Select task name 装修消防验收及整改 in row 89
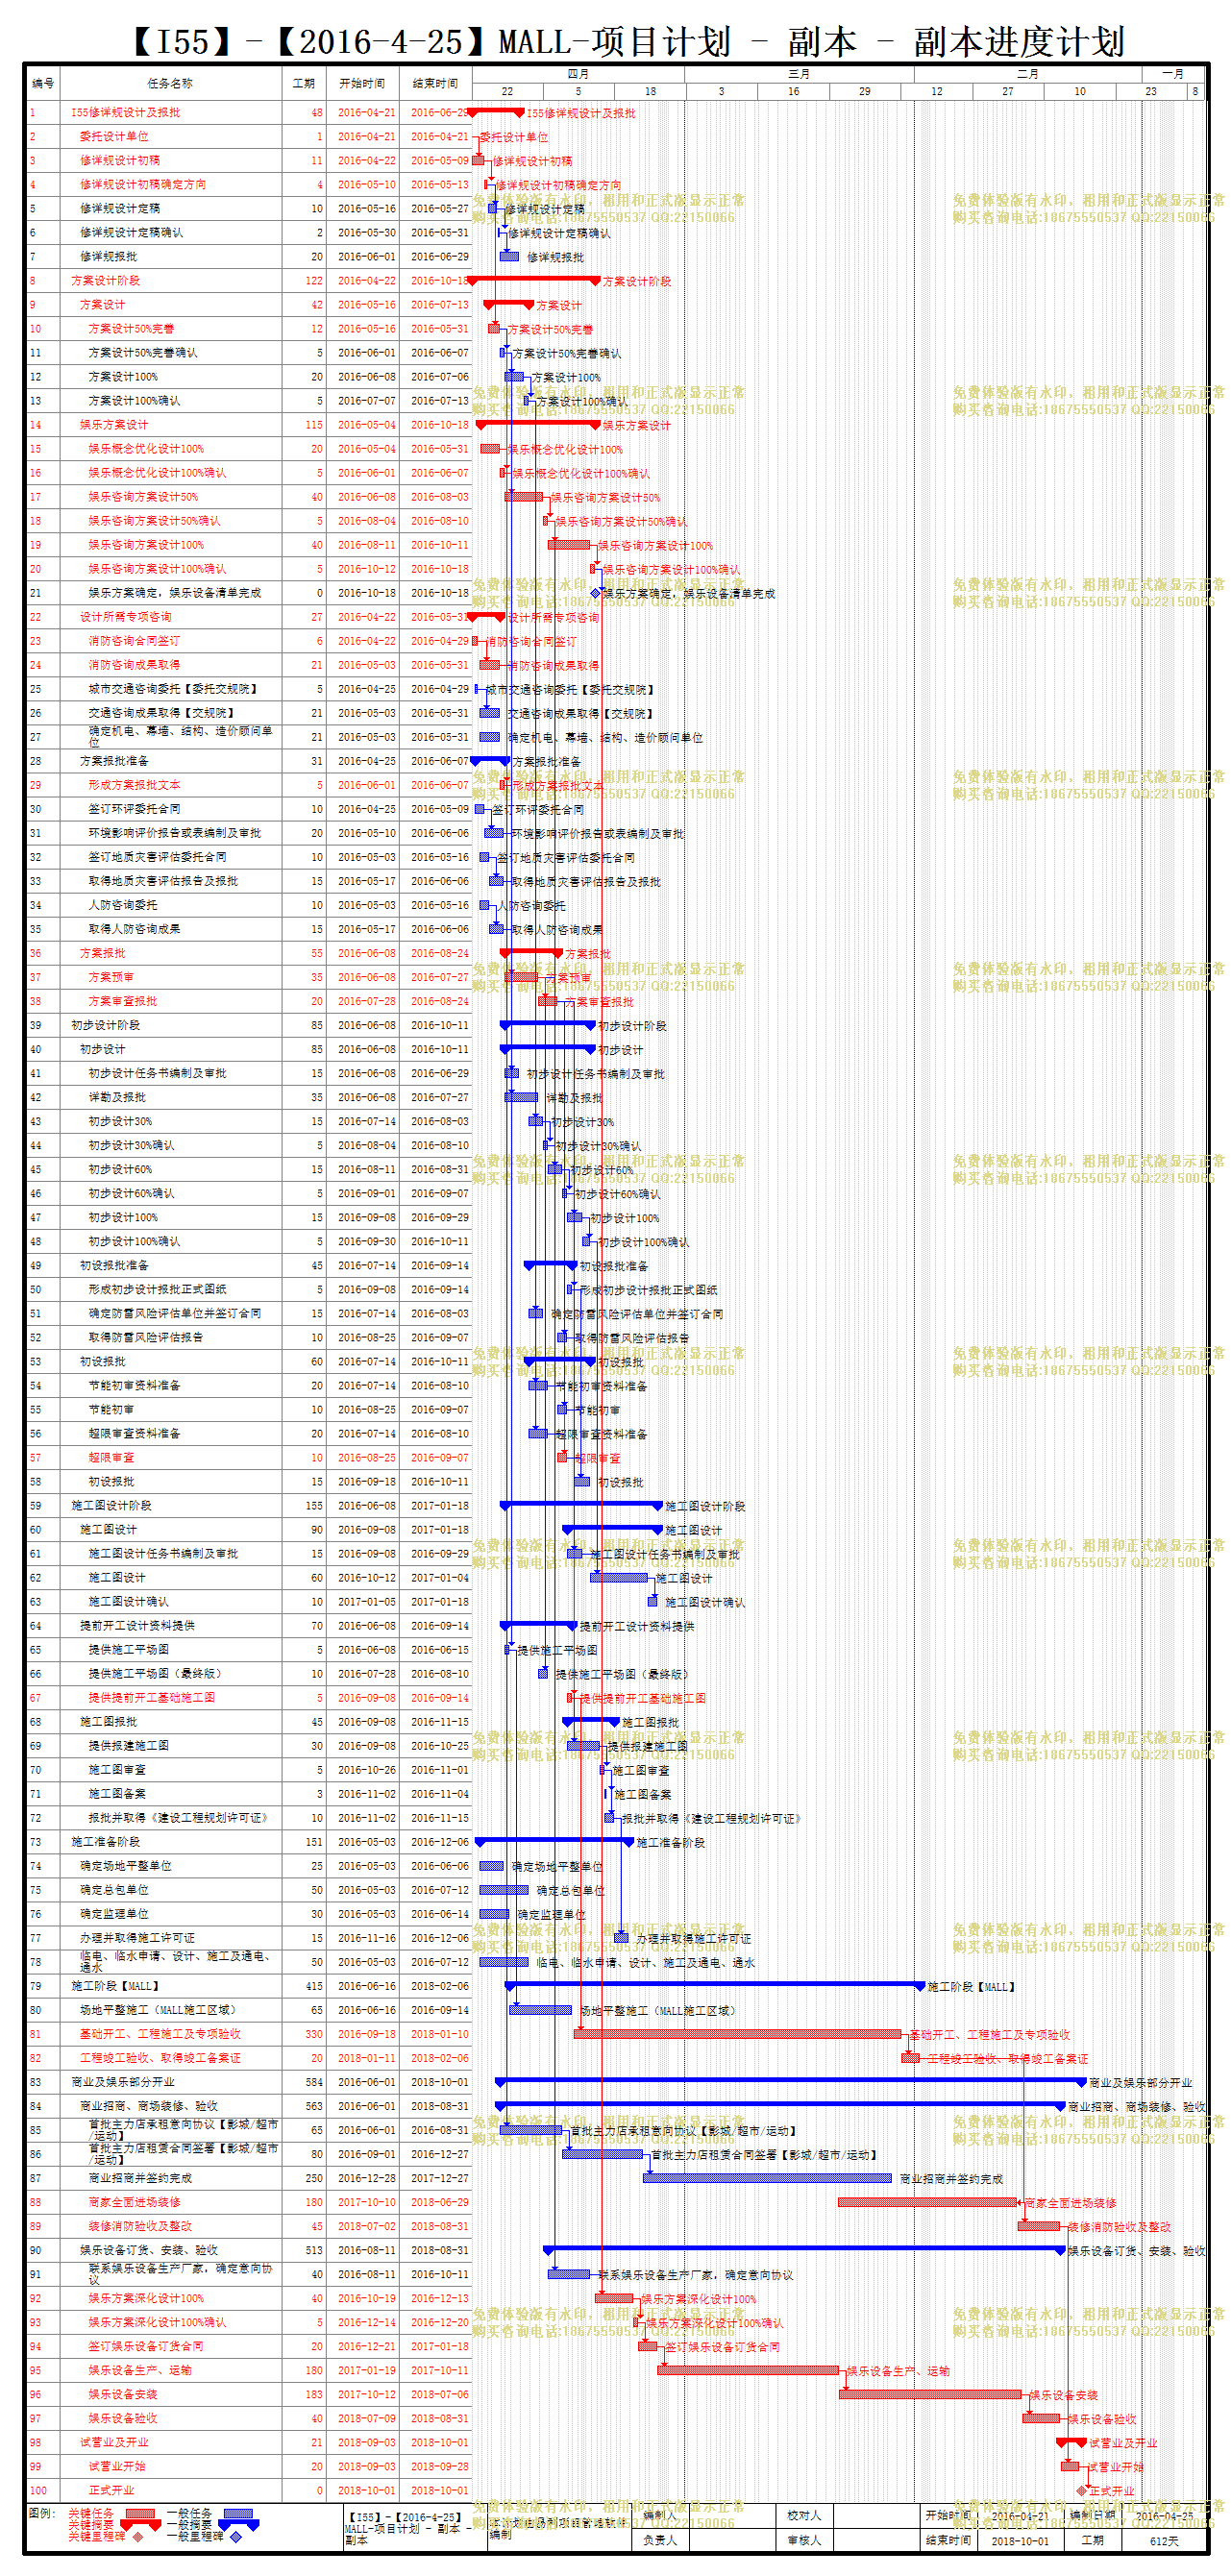The image size is (1231, 2576). tap(140, 2226)
